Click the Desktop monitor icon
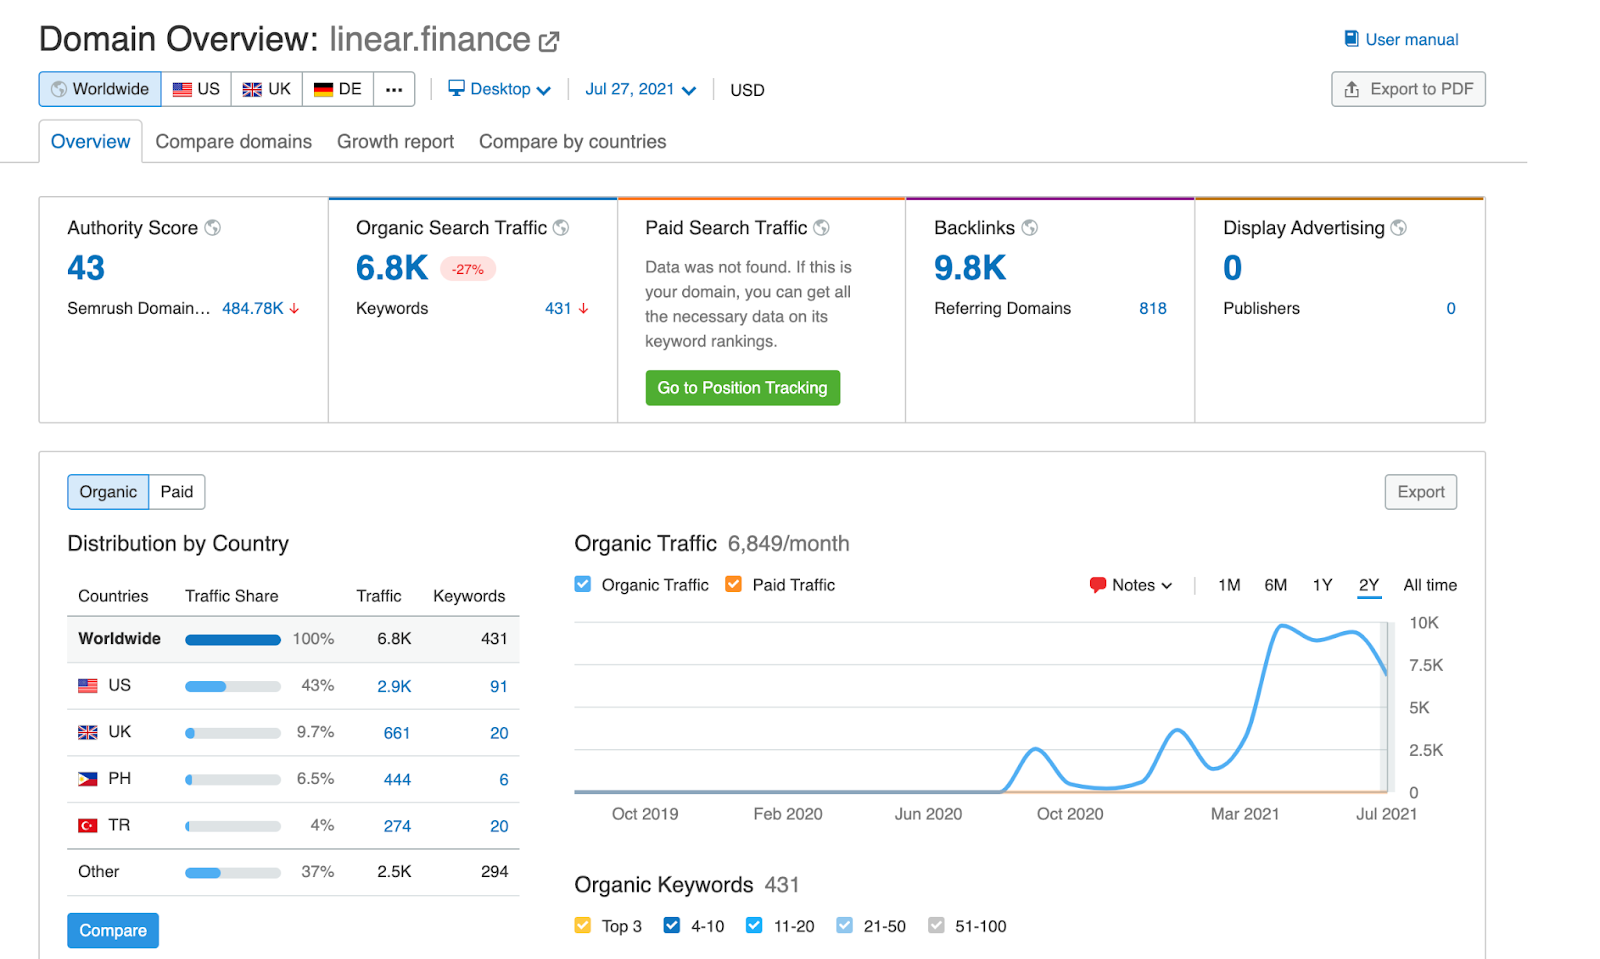The height and width of the screenshot is (959, 1600). coord(456,88)
